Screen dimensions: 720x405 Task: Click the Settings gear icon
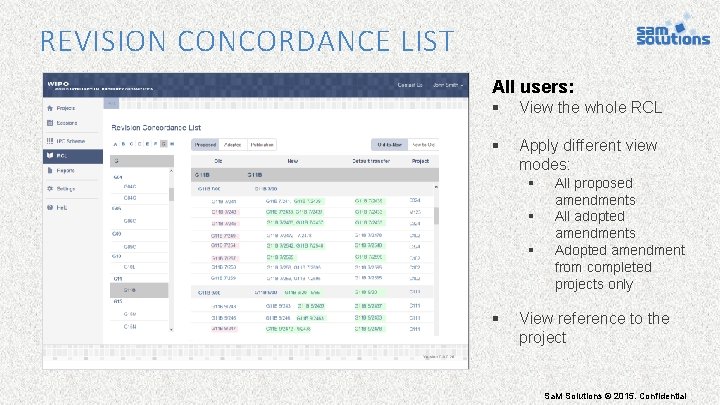tap(50, 189)
